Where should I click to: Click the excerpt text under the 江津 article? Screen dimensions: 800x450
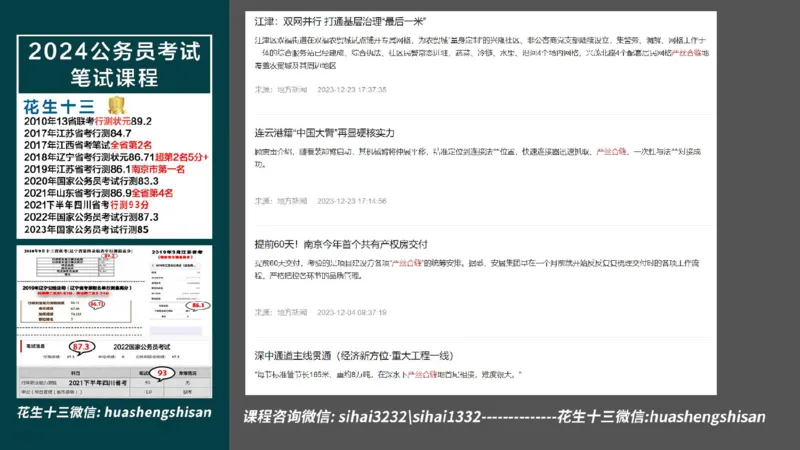click(x=482, y=53)
